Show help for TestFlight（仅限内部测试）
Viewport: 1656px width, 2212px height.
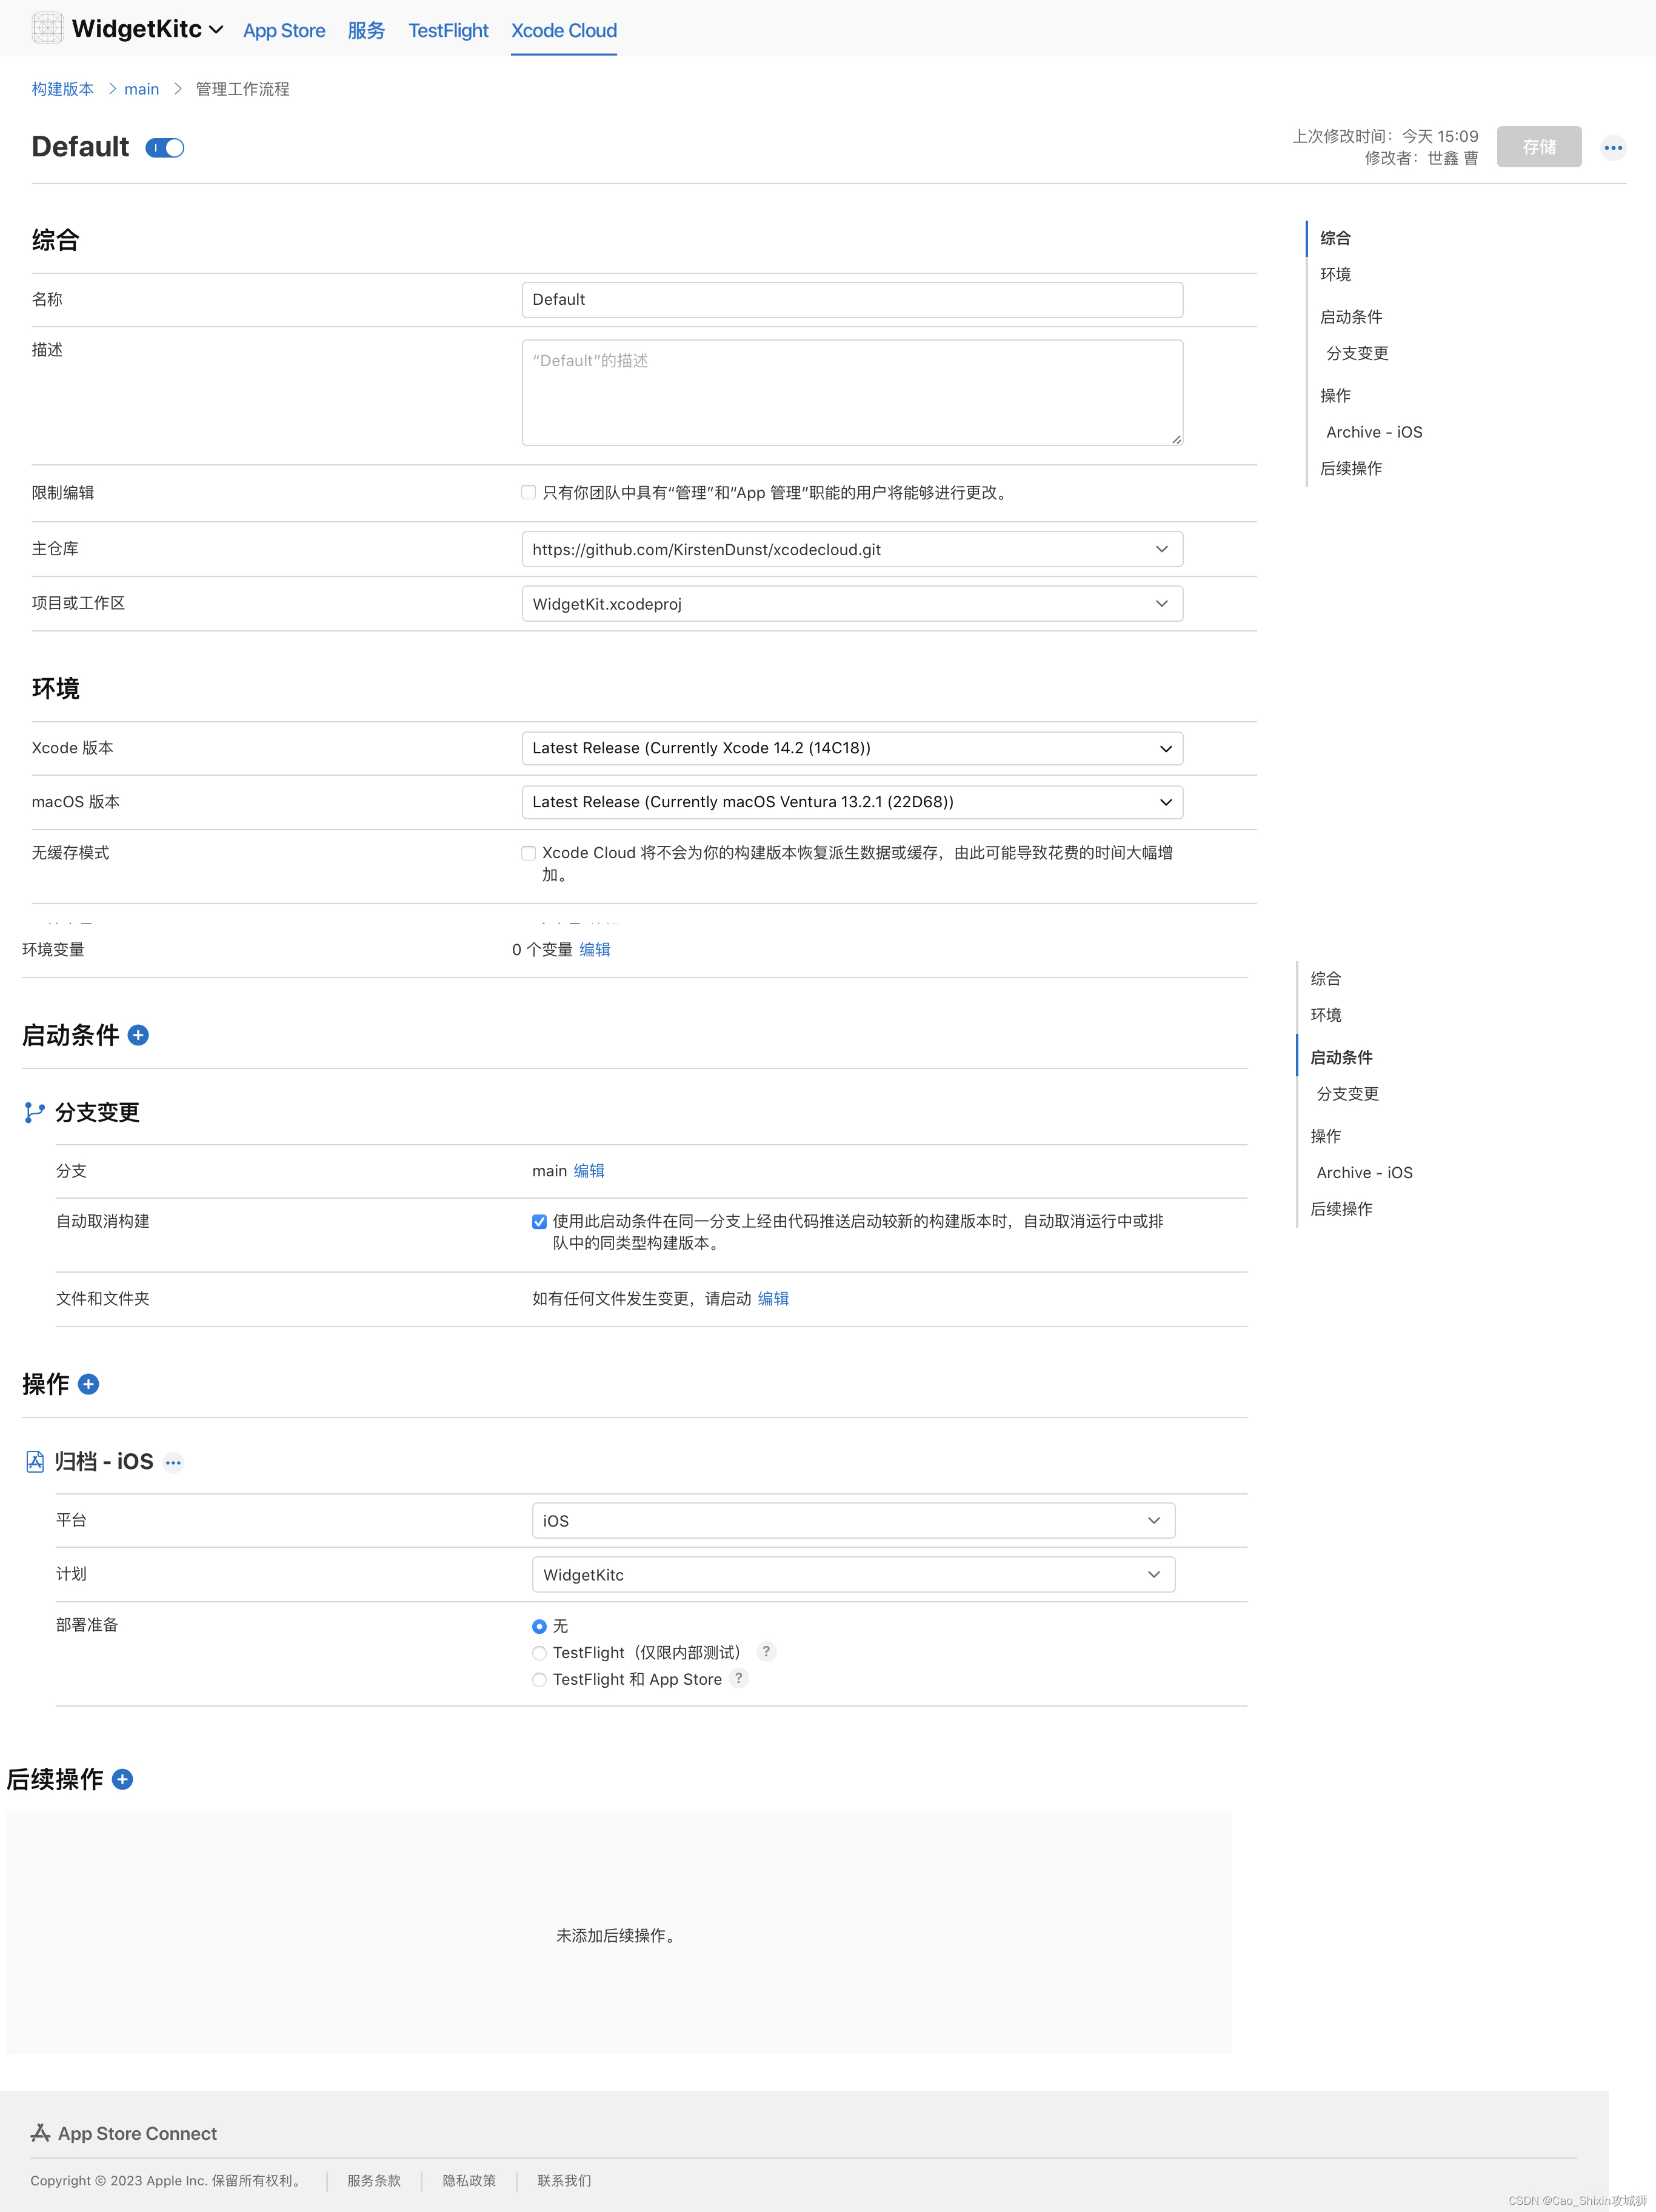tap(766, 1651)
